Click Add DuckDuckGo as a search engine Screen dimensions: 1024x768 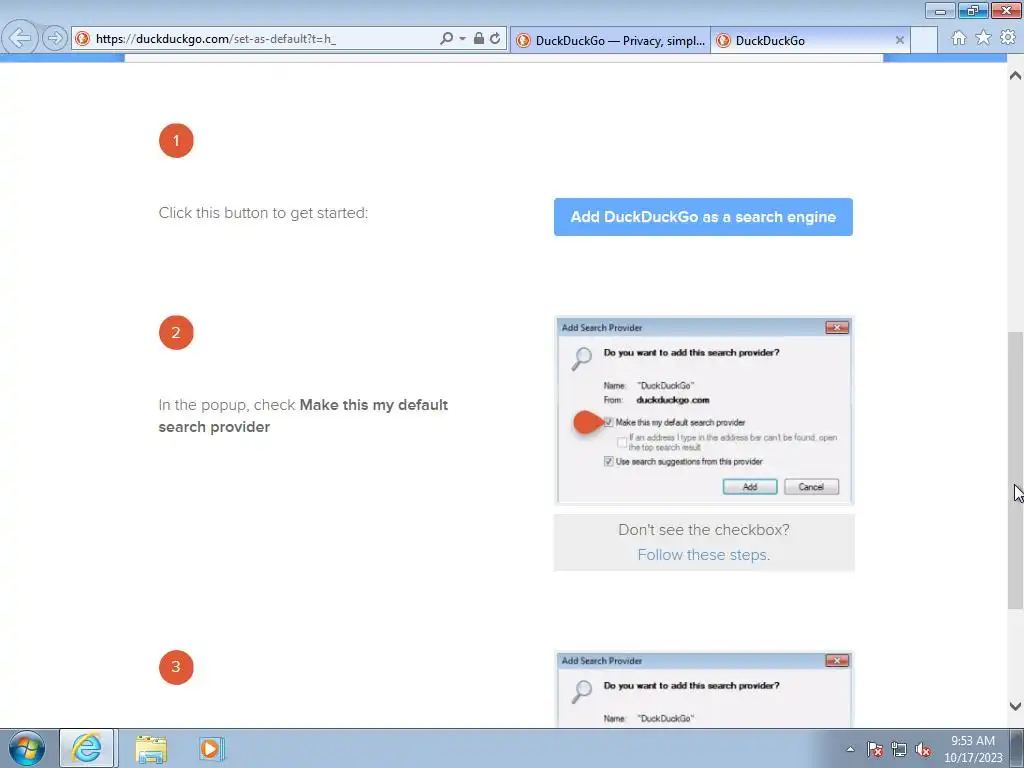pos(703,217)
